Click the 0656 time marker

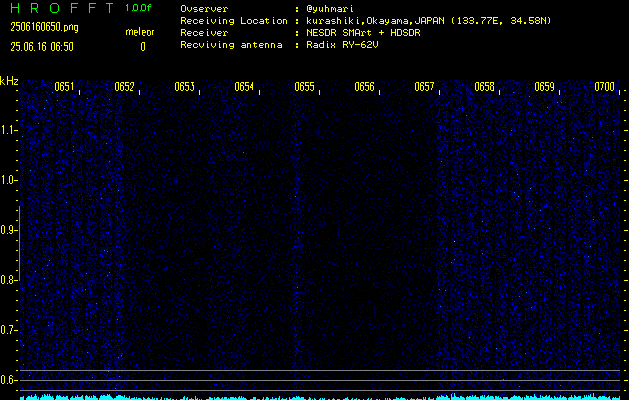pyautogui.click(x=364, y=87)
